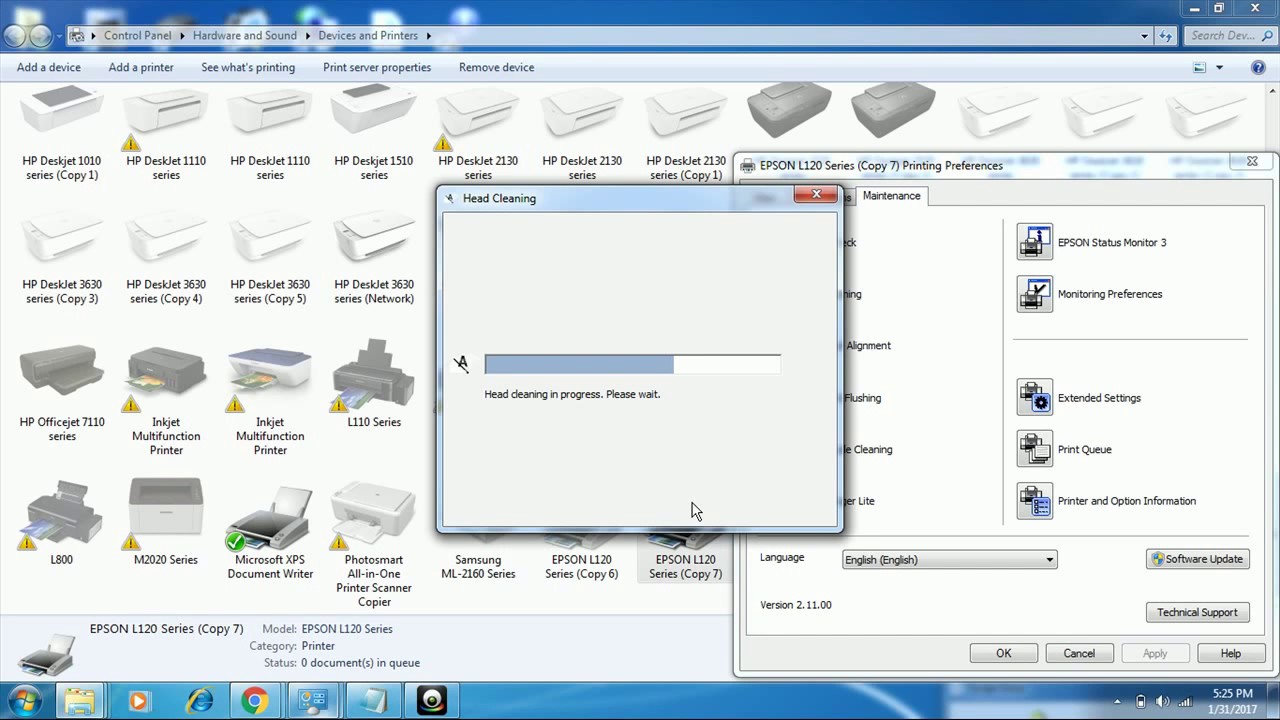
Task: Click Add a printer
Action: (x=141, y=67)
